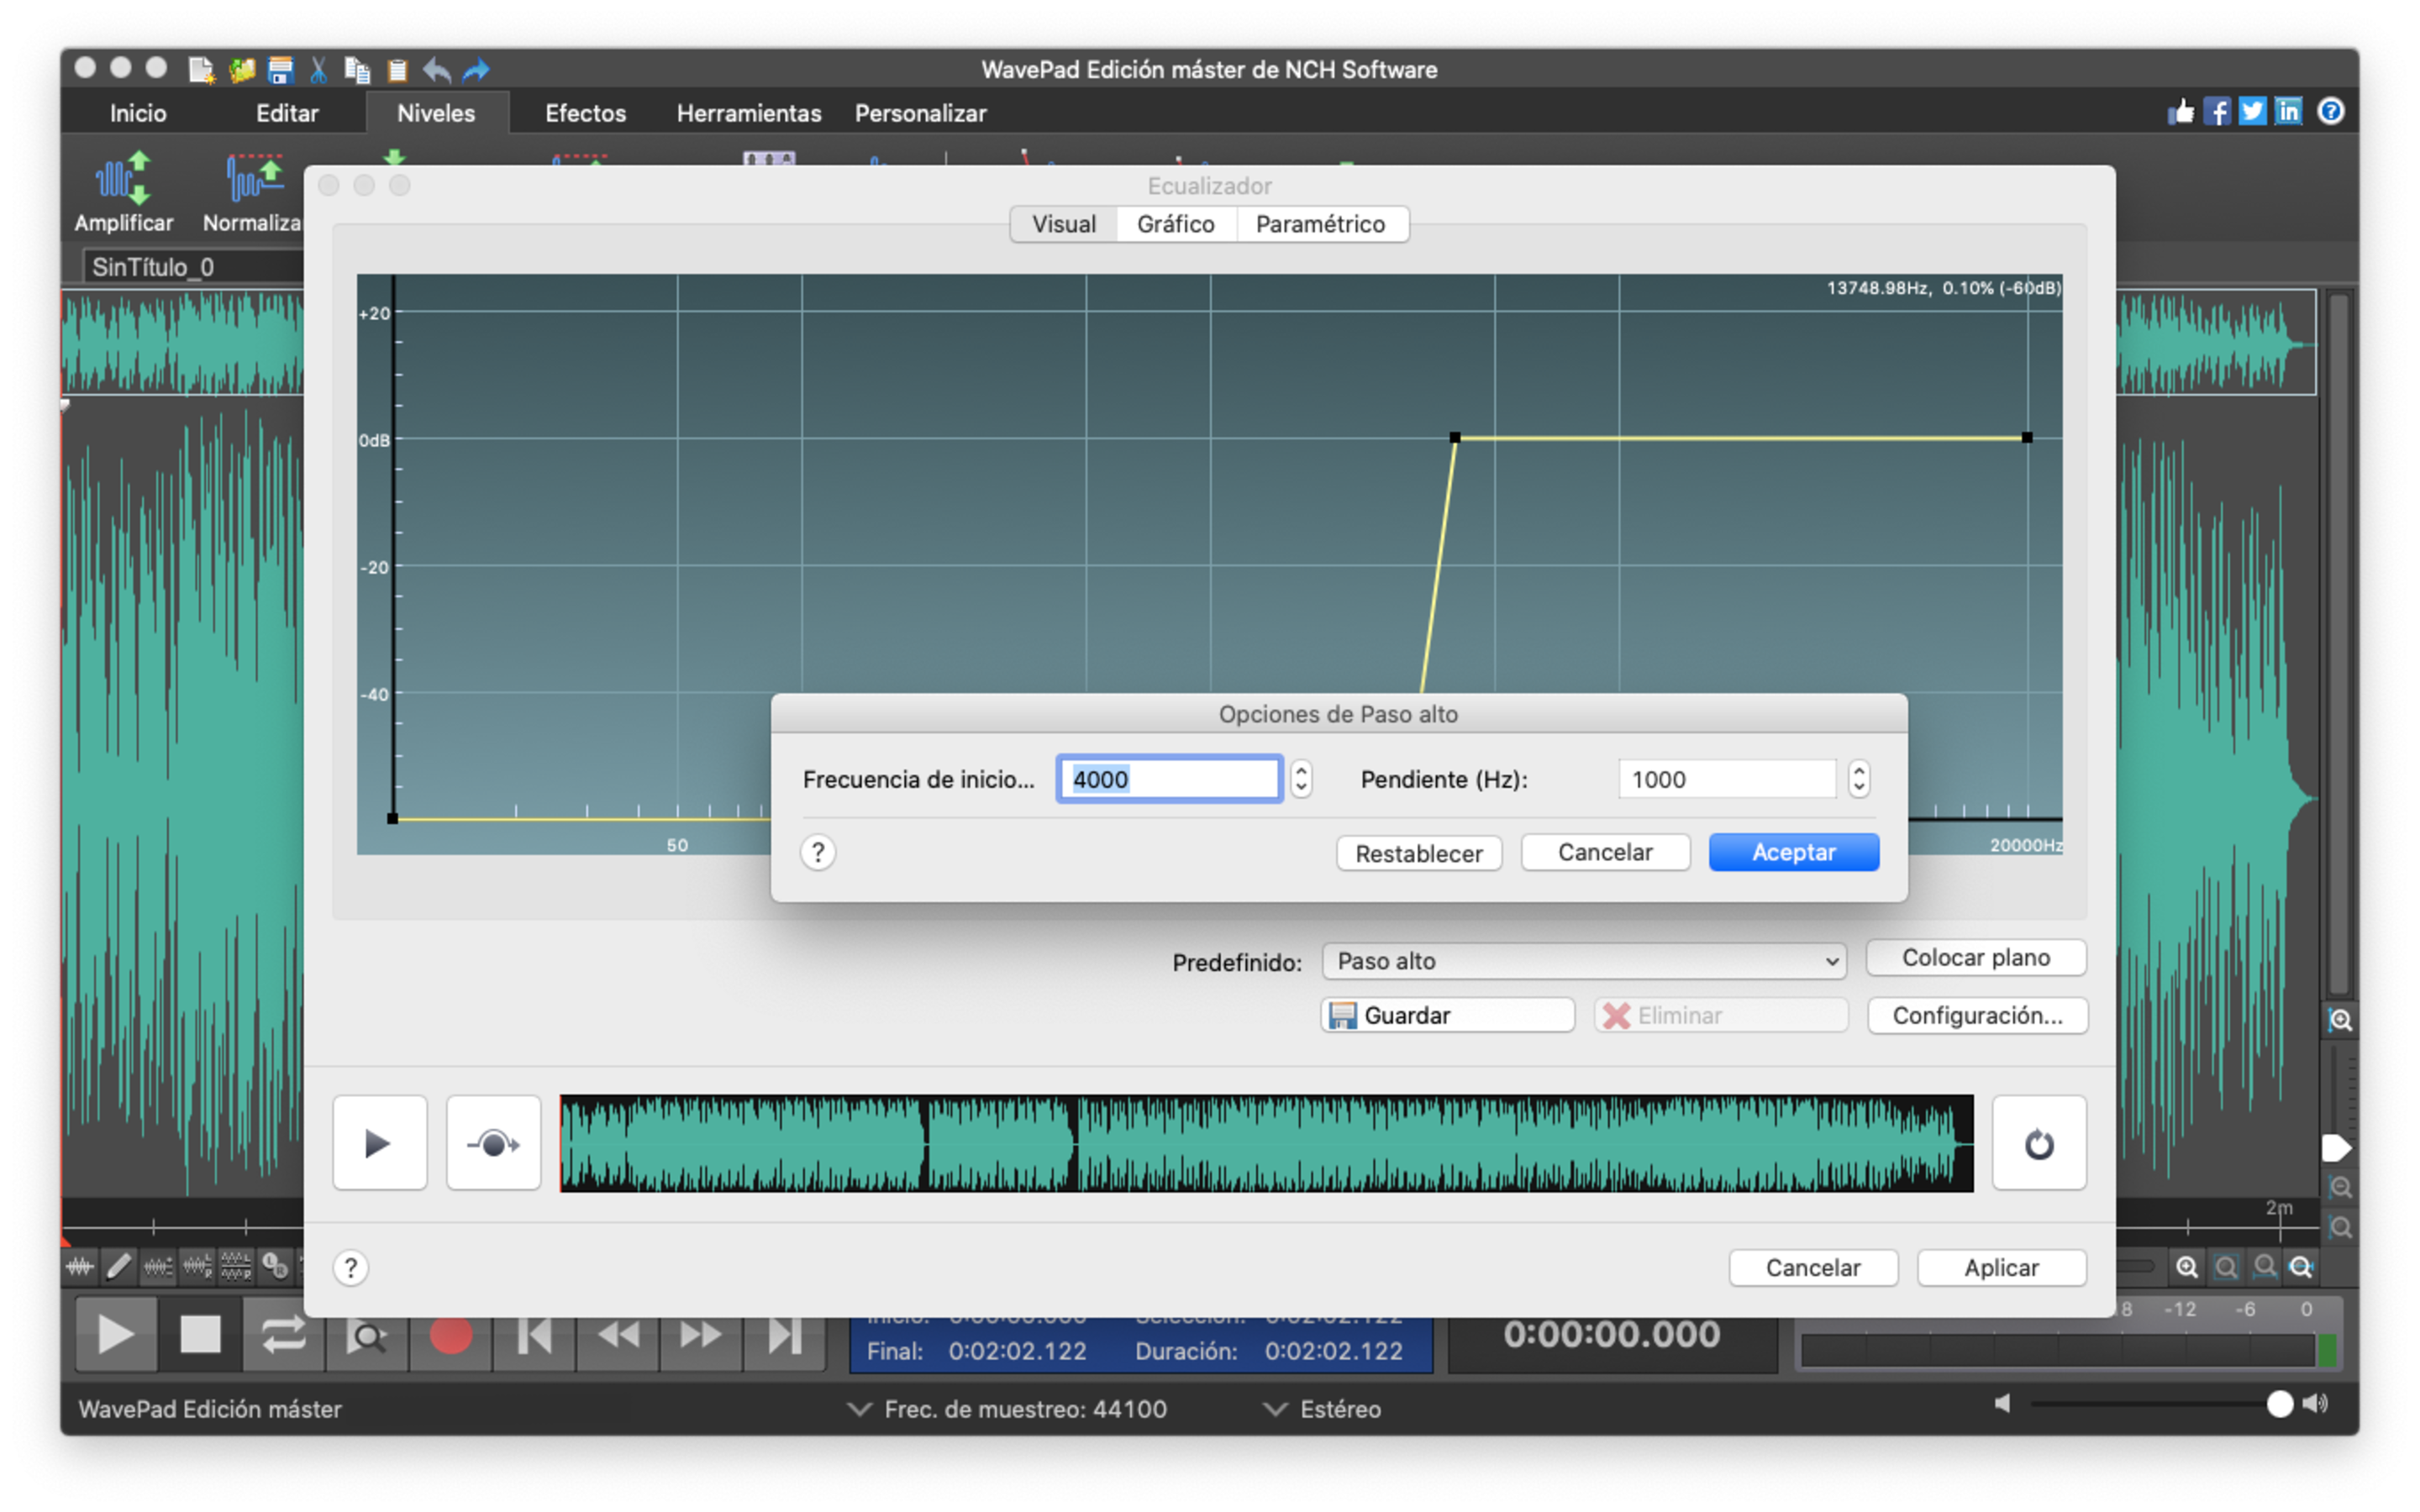Click the Restablecer button
The image size is (2420, 1512).
[1419, 853]
